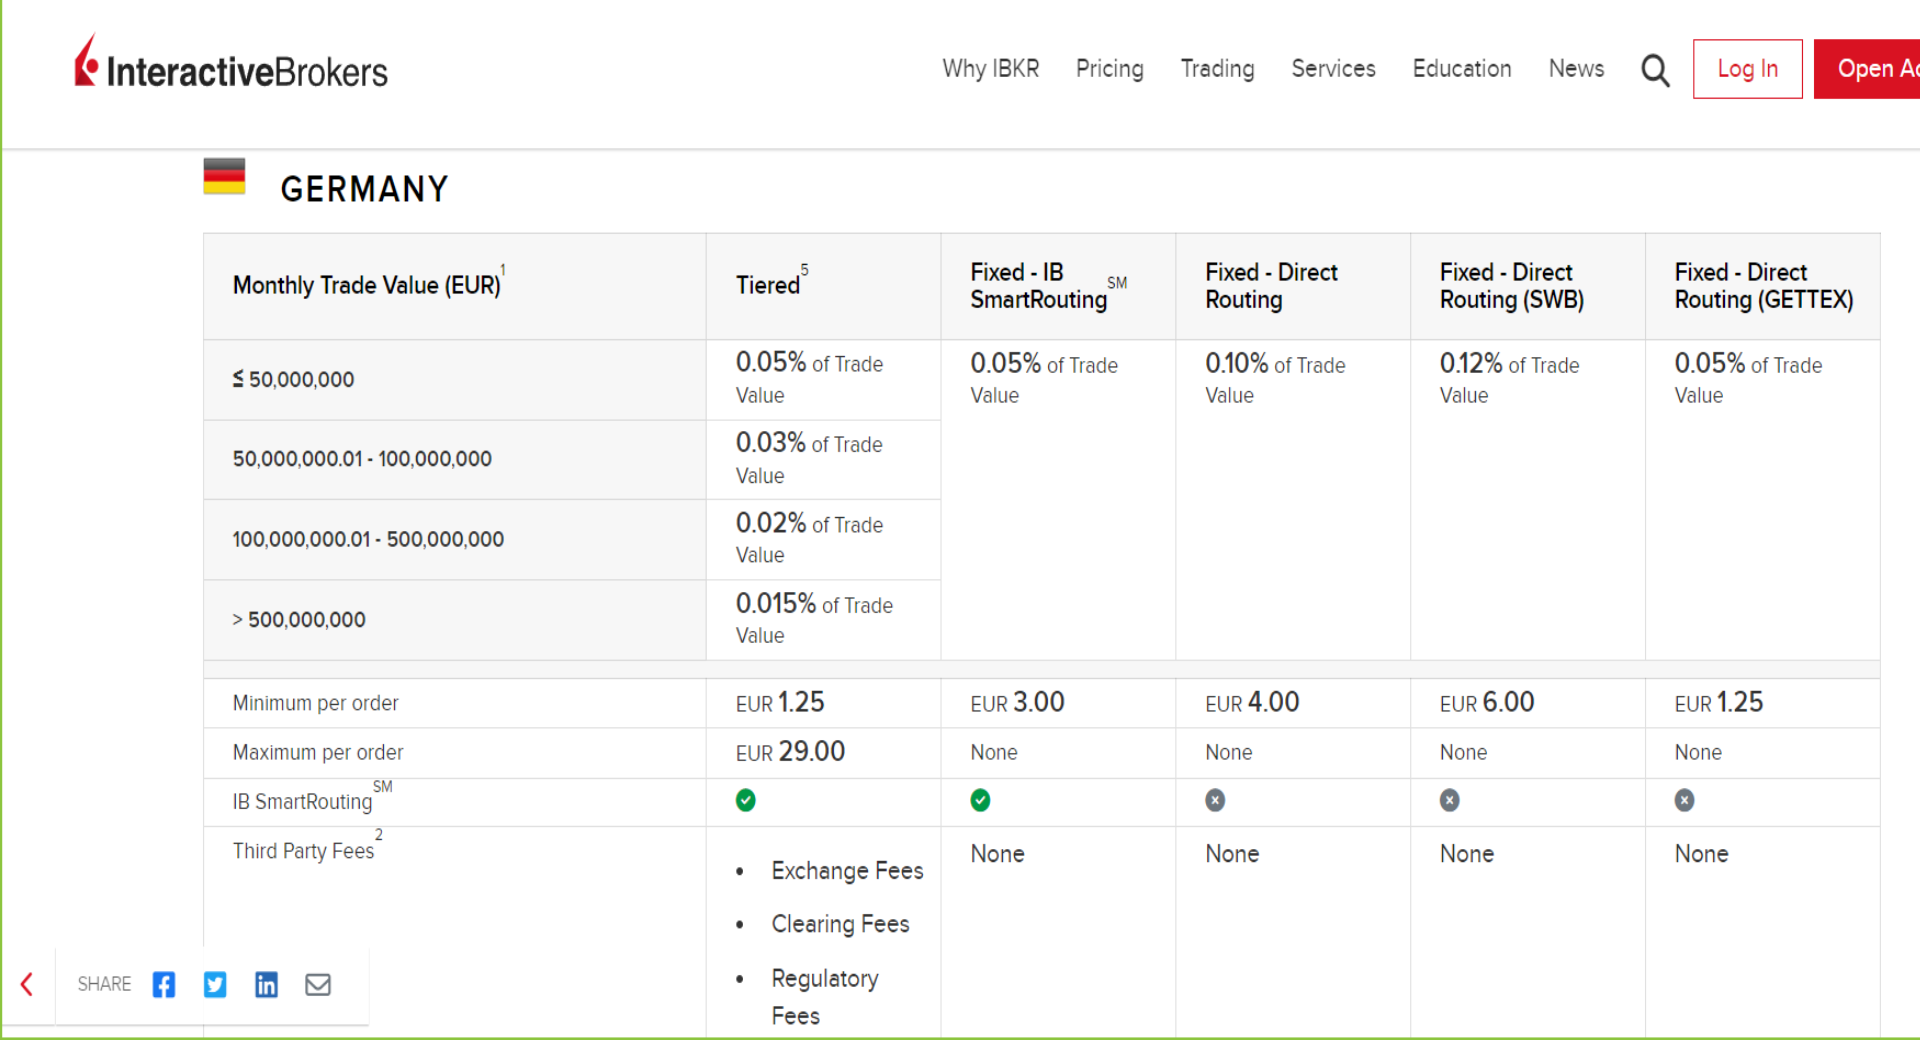The width and height of the screenshot is (1920, 1040).
Task: Open the Education menu
Action: click(1461, 69)
